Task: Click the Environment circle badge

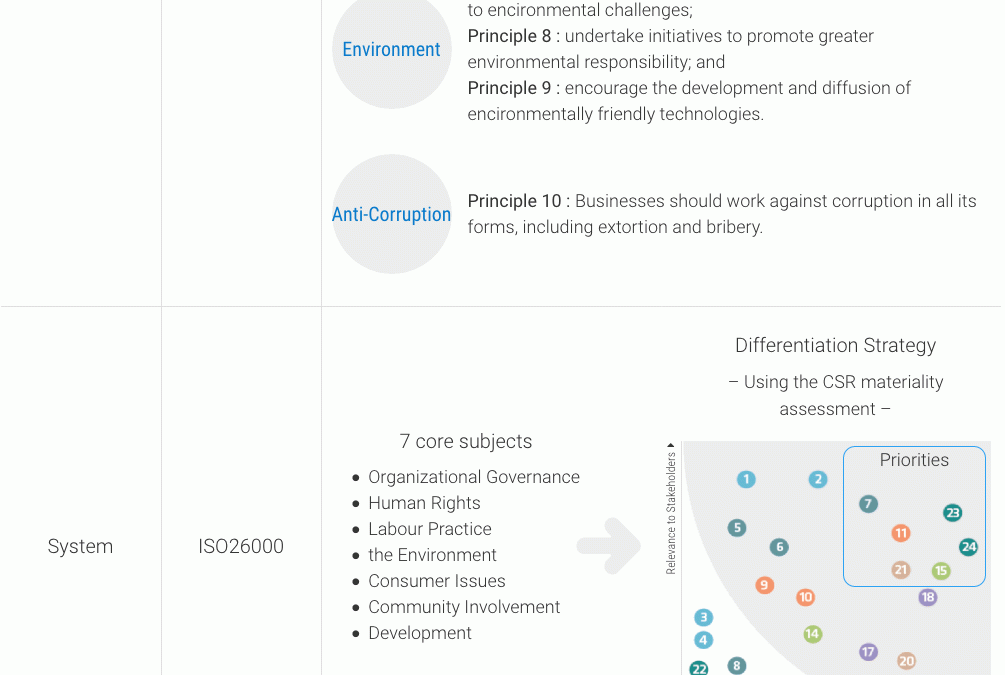Action: (392, 49)
